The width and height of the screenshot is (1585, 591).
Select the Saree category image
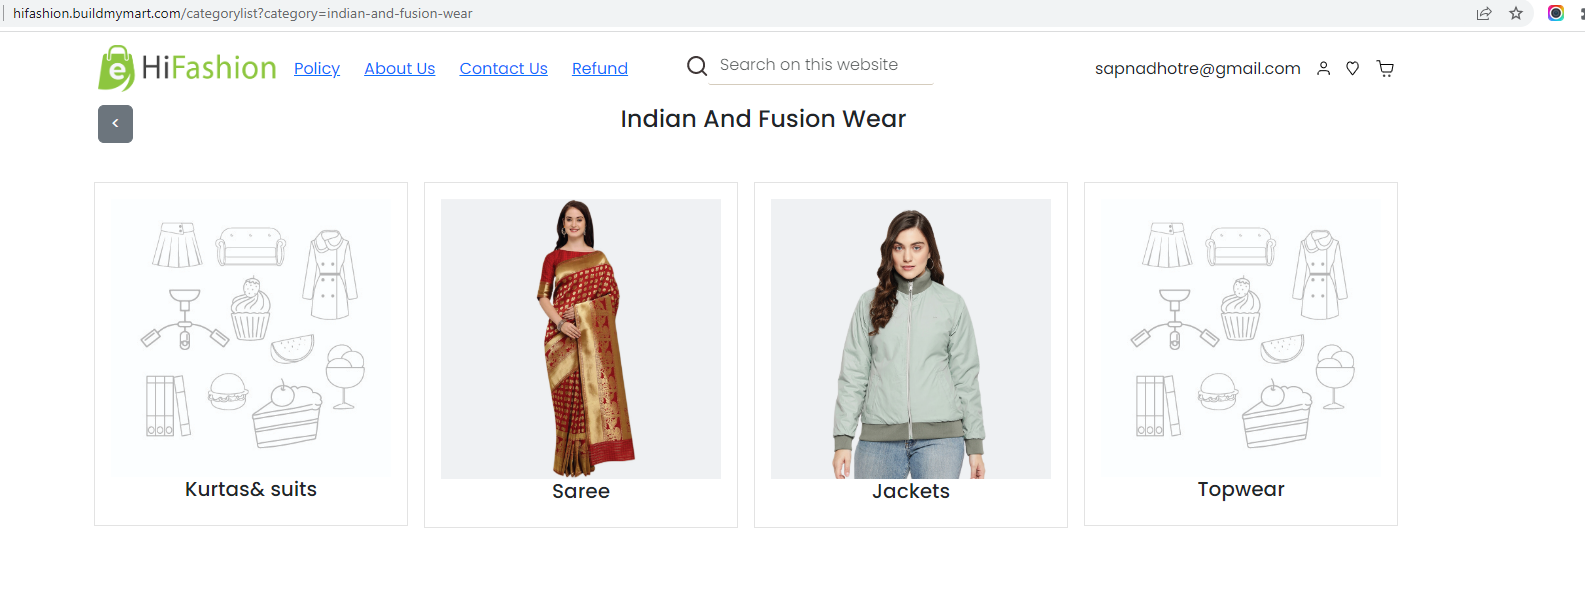pyautogui.click(x=581, y=339)
